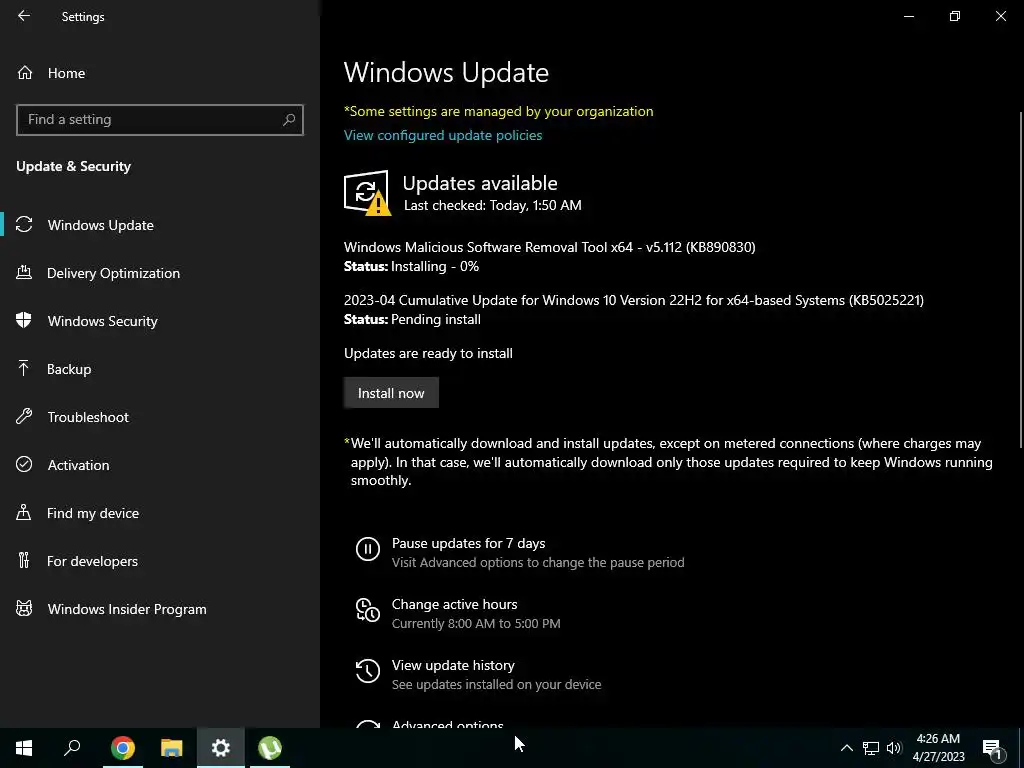Restore down the Settings window
This screenshot has width=1024, height=768.
click(955, 16)
